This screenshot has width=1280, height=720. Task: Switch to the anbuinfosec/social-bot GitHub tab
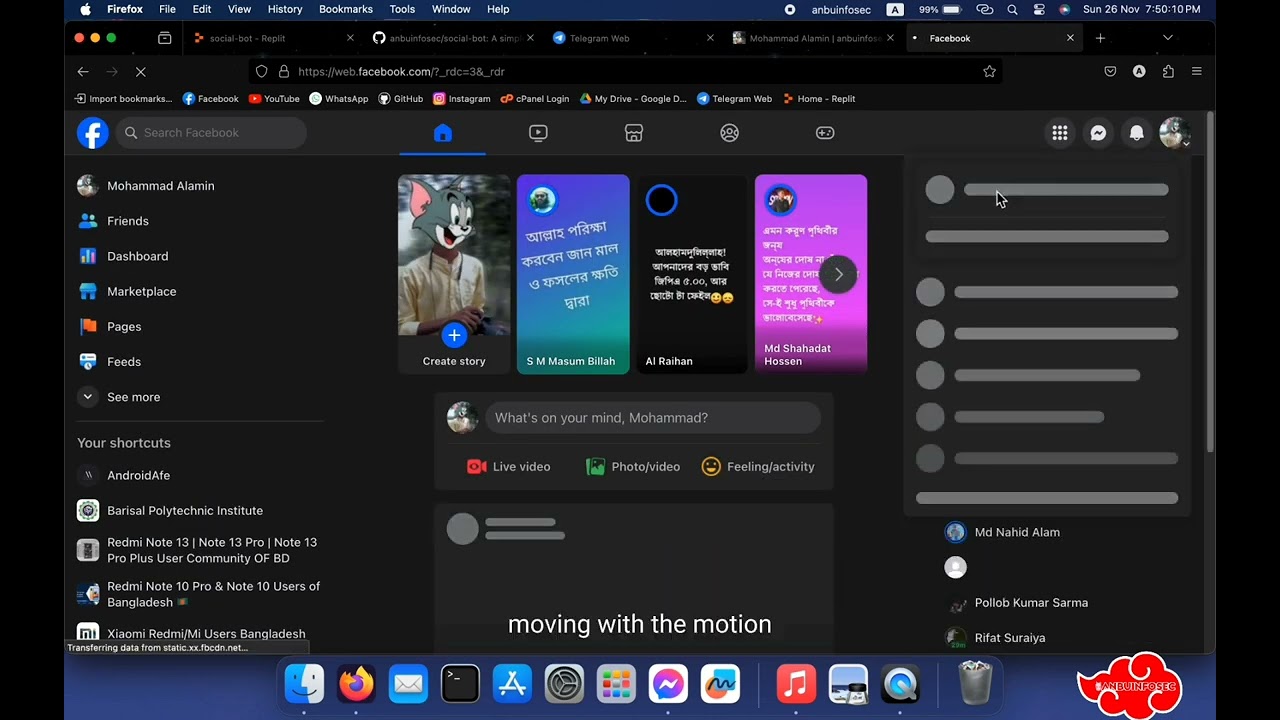pos(452,38)
